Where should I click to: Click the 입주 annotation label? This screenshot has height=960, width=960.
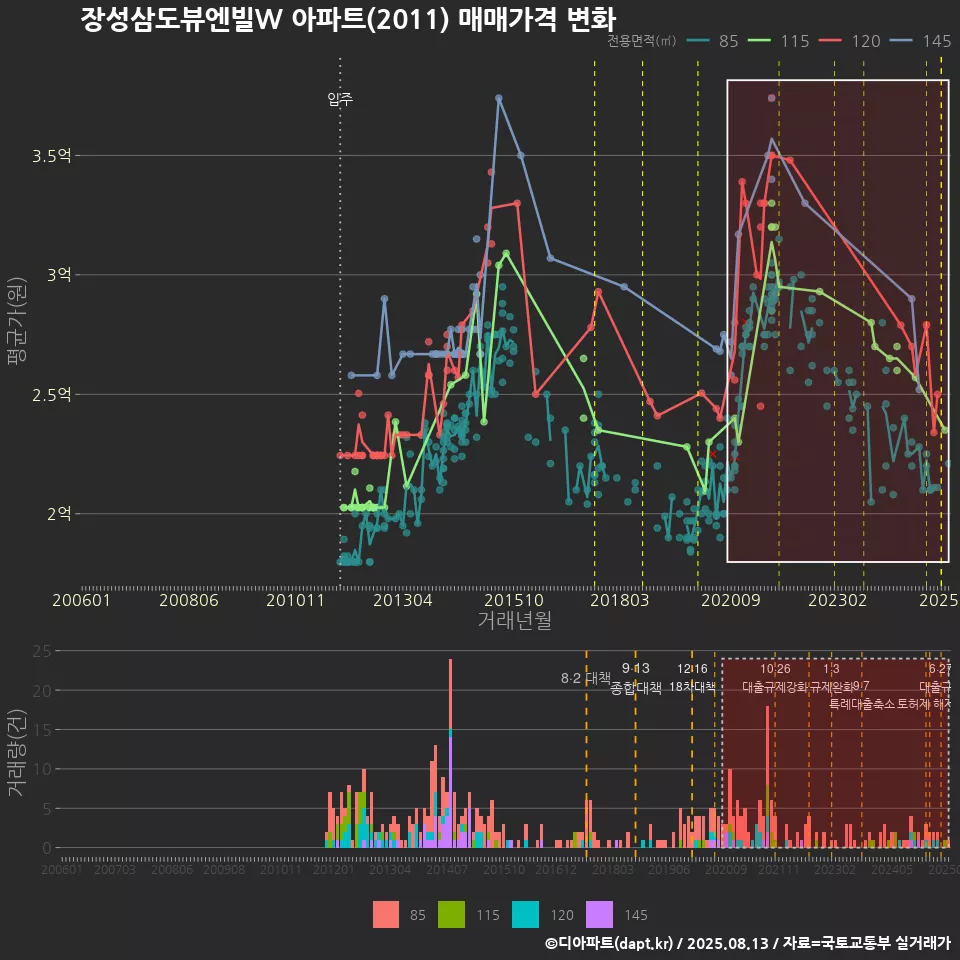(340, 99)
